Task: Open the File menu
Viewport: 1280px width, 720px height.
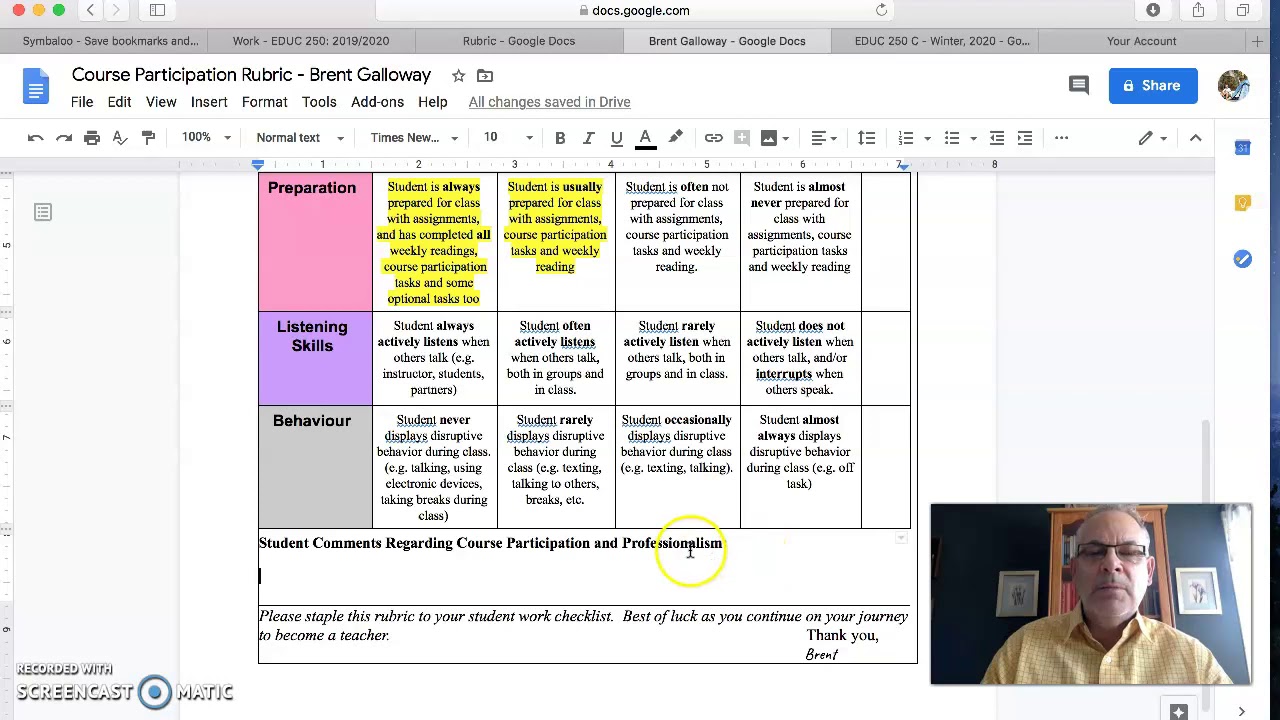Action: point(82,102)
